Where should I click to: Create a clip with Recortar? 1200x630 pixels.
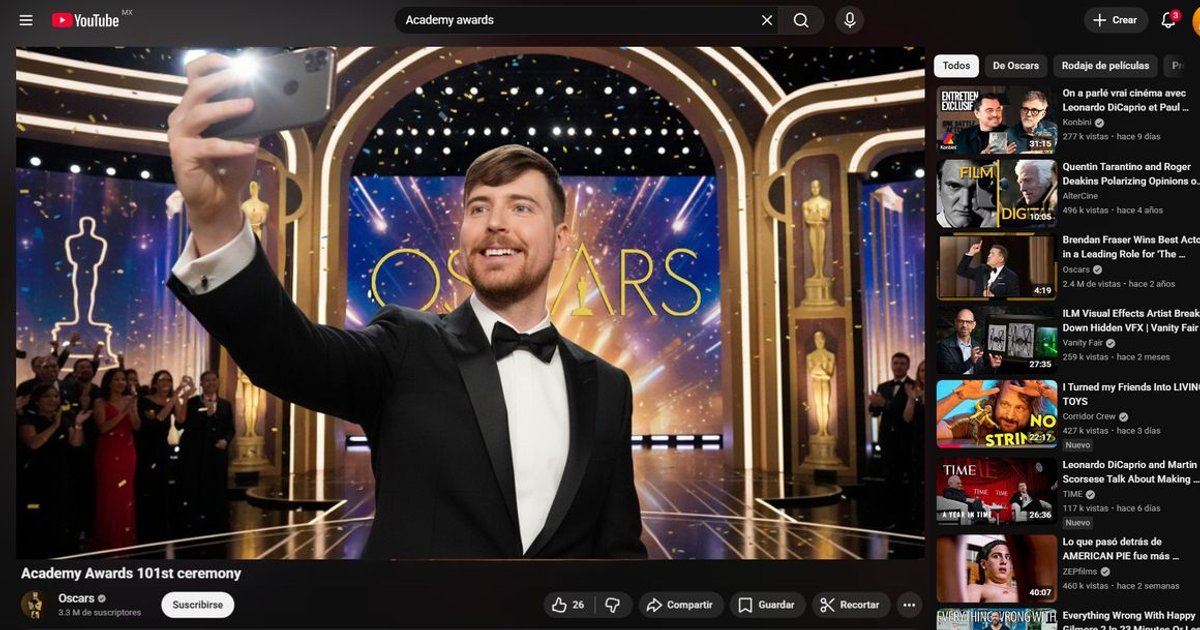(850, 605)
